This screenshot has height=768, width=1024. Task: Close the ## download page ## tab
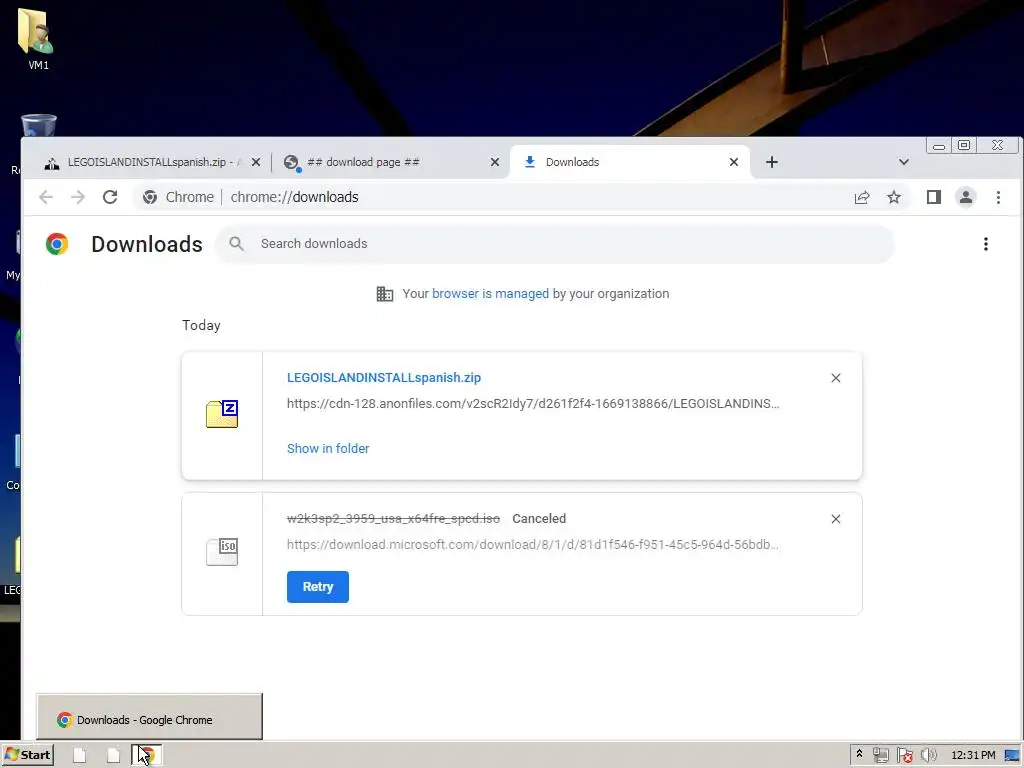[495, 162]
